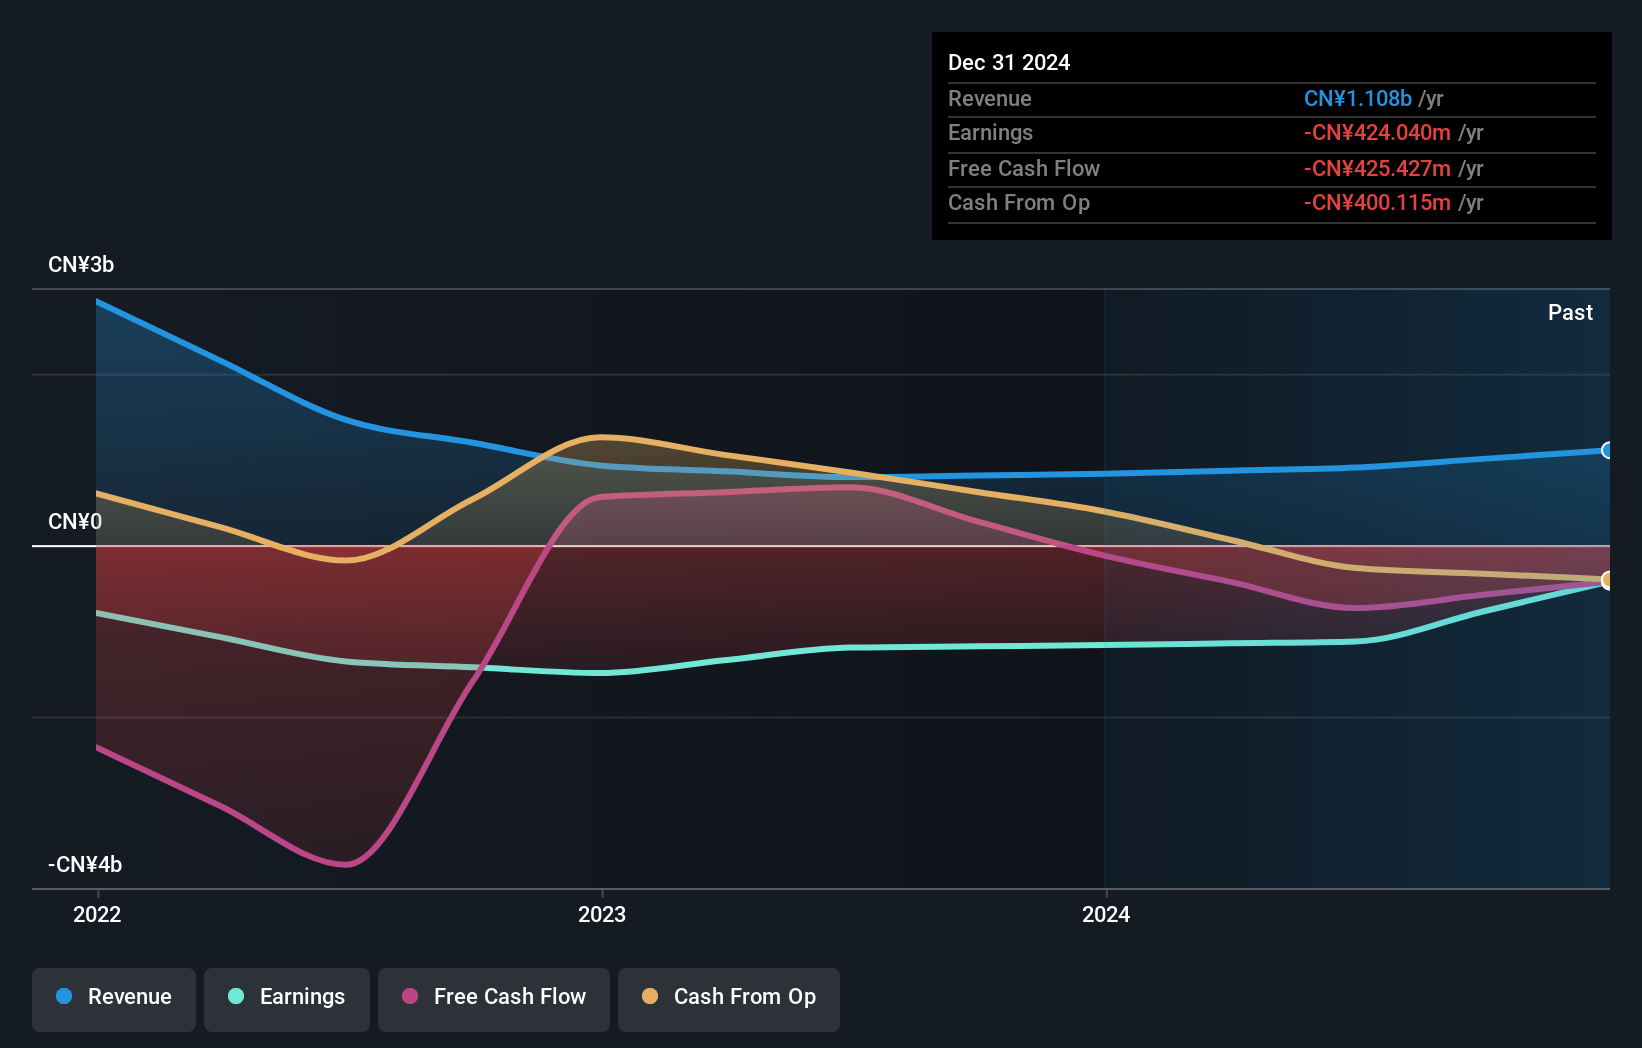Click the blue Revenue legend dot
Viewport: 1642px width, 1048px height.
coord(64,996)
